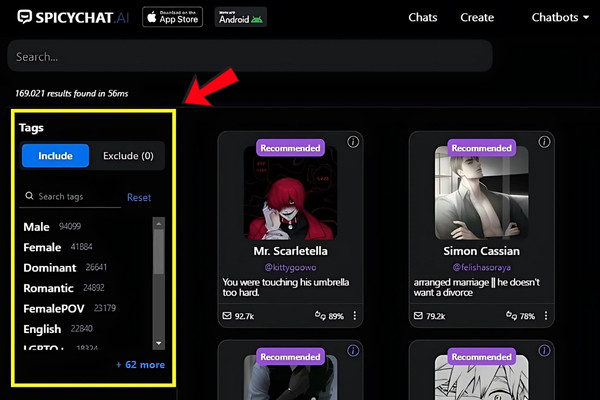Reset the tag filters

pyautogui.click(x=139, y=198)
